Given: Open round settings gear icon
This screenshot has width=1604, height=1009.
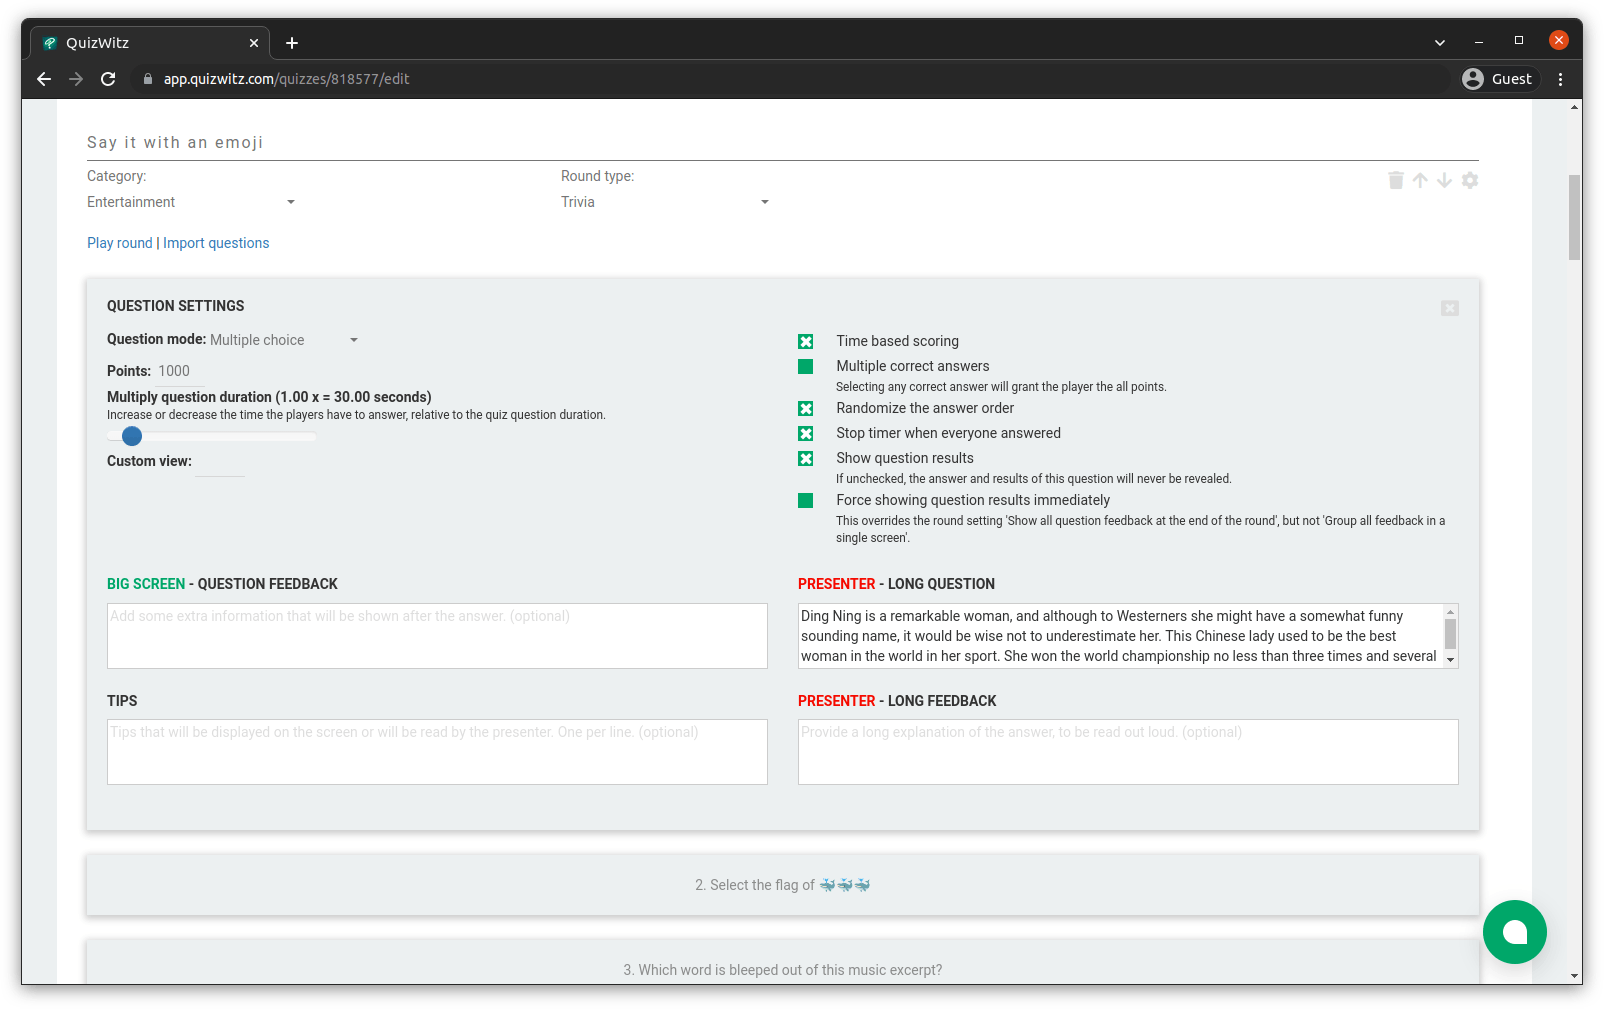Looking at the screenshot, I should (x=1469, y=180).
